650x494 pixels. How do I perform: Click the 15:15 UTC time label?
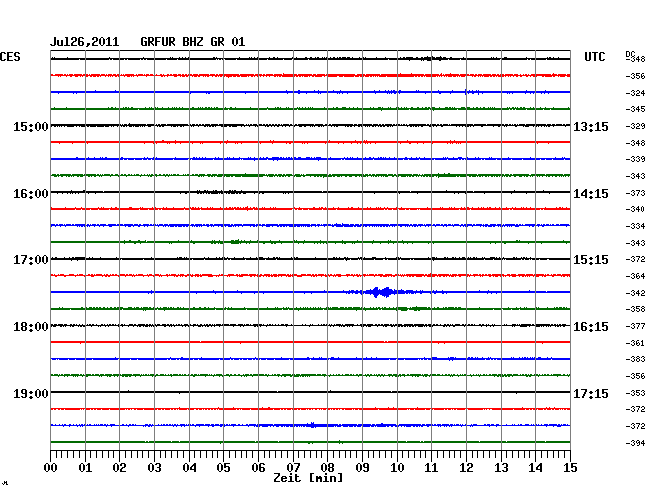pos(591,260)
